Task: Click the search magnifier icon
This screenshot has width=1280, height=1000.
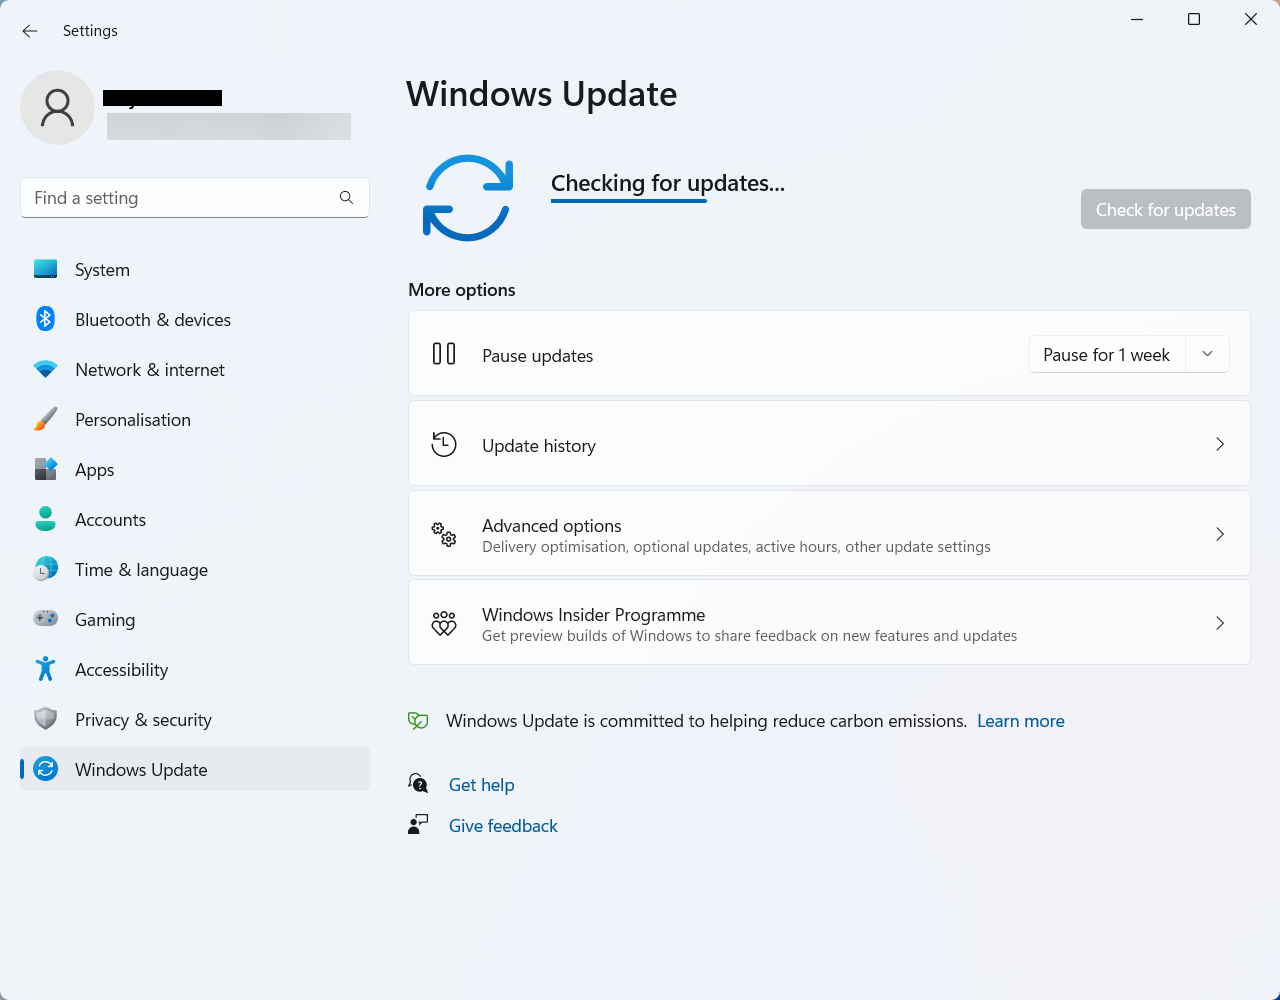Action: click(x=346, y=198)
